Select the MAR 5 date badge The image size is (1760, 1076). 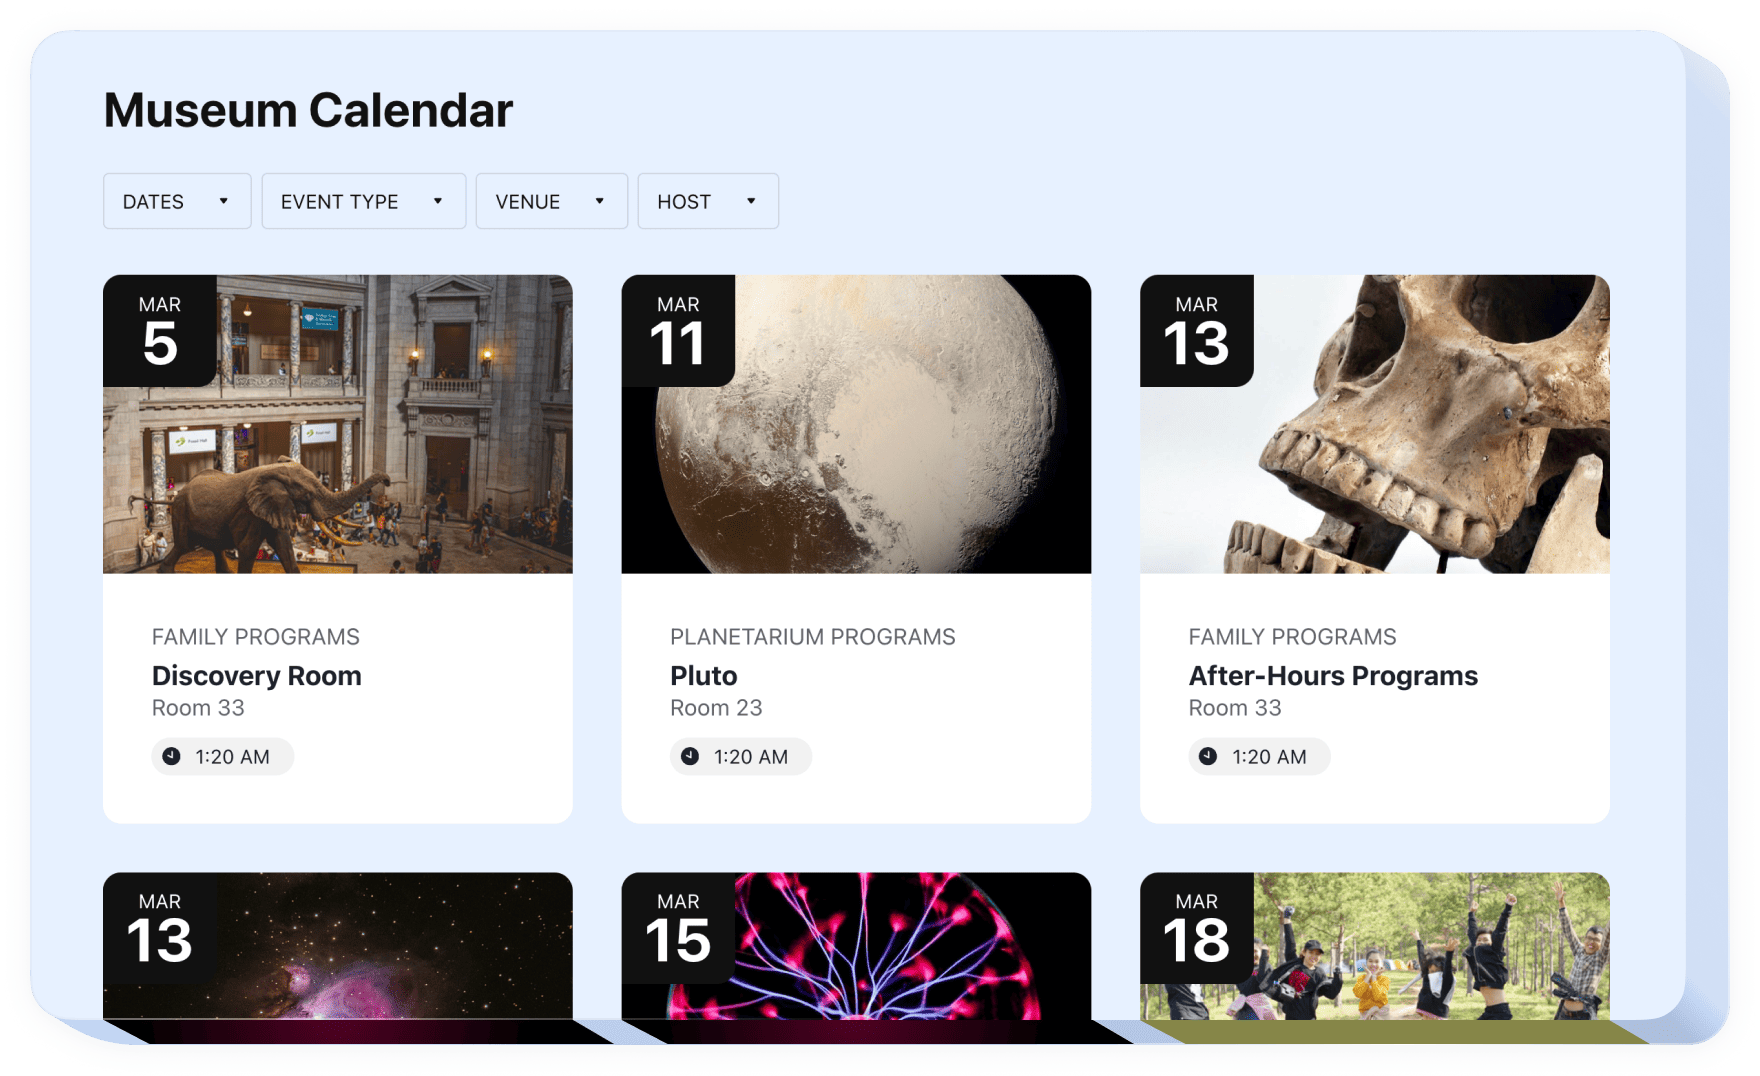pyautogui.click(x=160, y=331)
